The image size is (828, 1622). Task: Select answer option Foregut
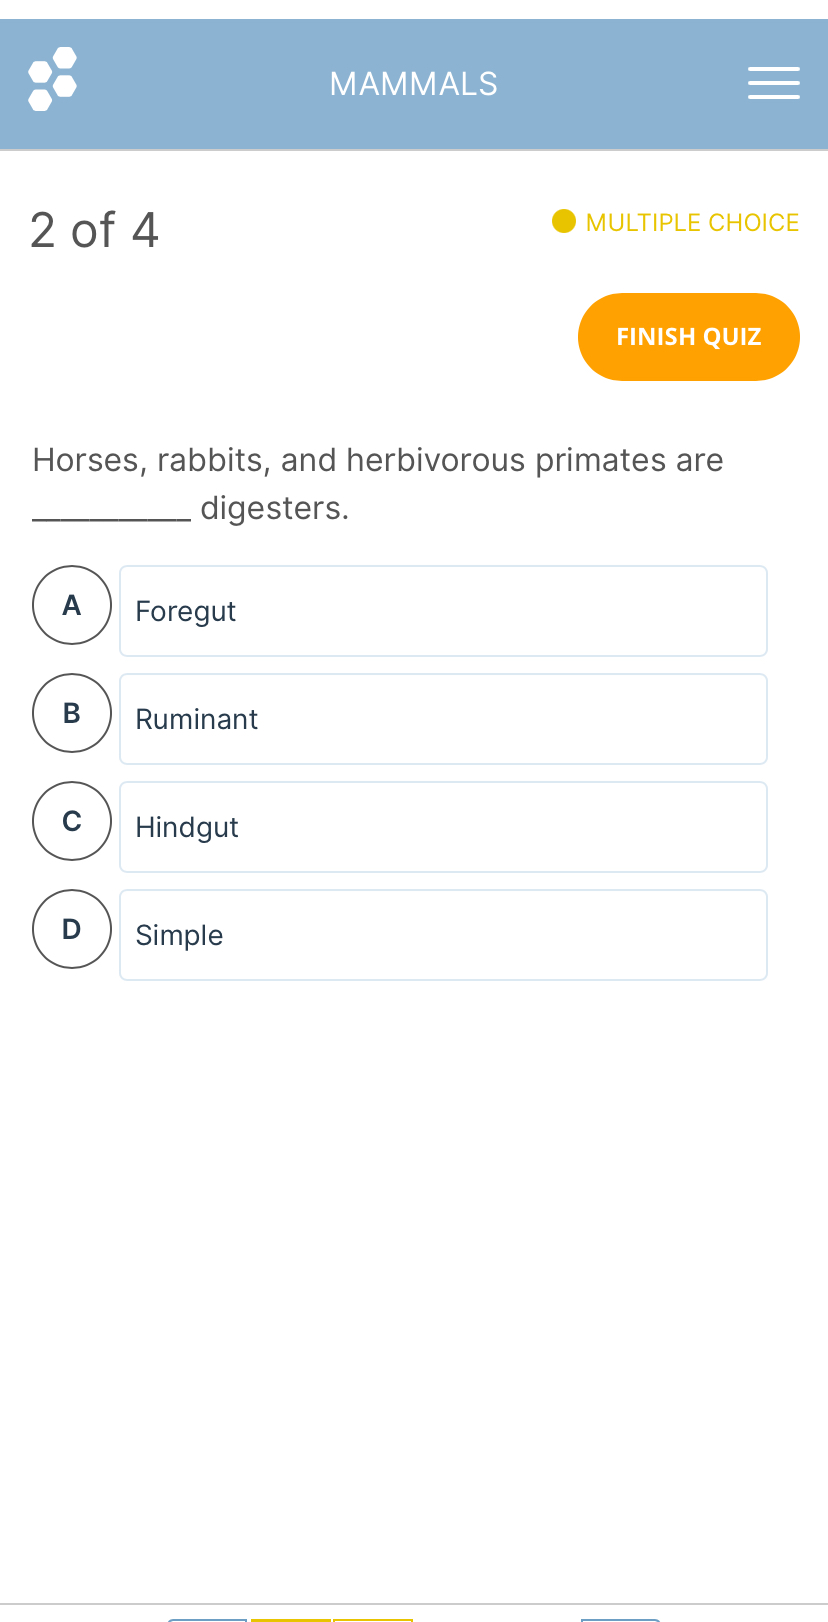pyautogui.click(x=443, y=611)
